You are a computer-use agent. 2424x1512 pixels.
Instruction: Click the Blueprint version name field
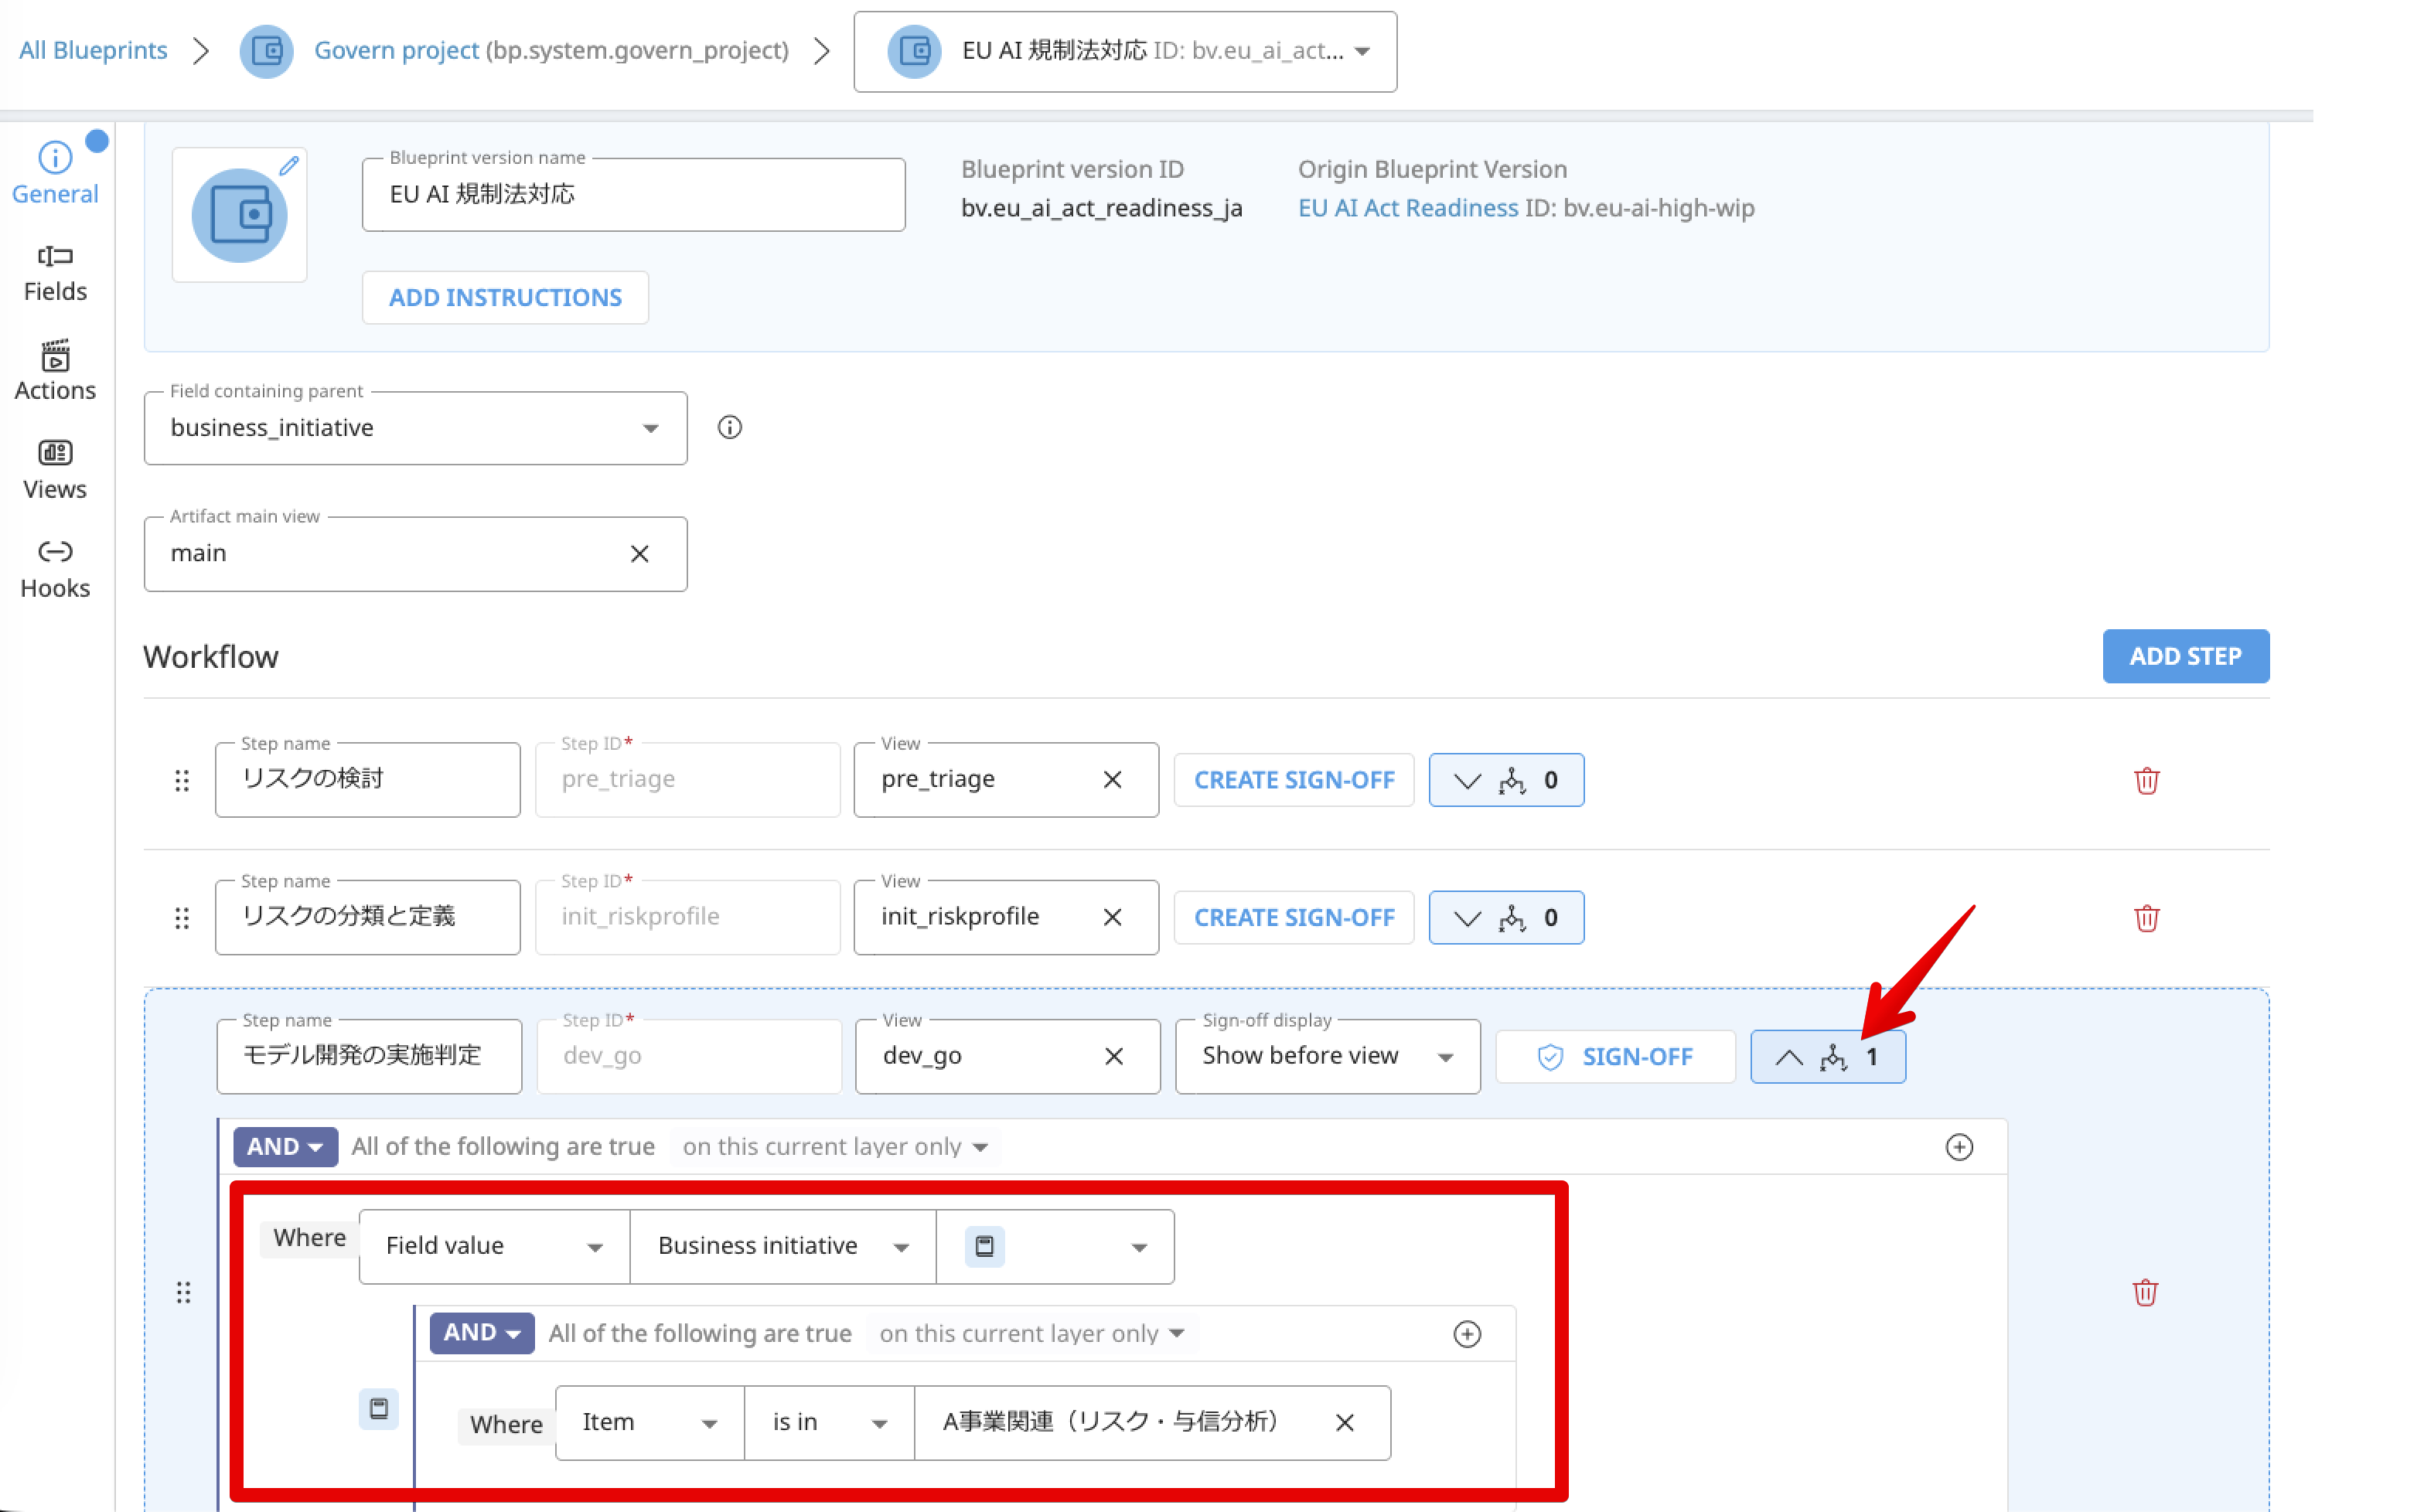(x=633, y=195)
